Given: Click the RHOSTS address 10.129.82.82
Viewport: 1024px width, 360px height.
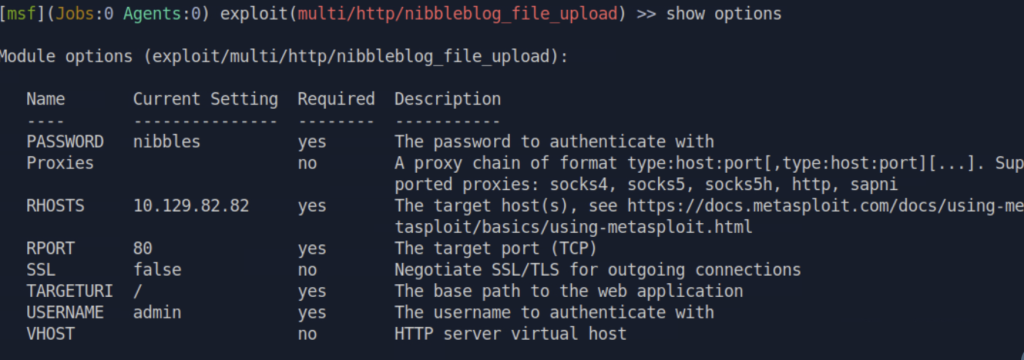Looking at the screenshot, I should coord(191,206).
